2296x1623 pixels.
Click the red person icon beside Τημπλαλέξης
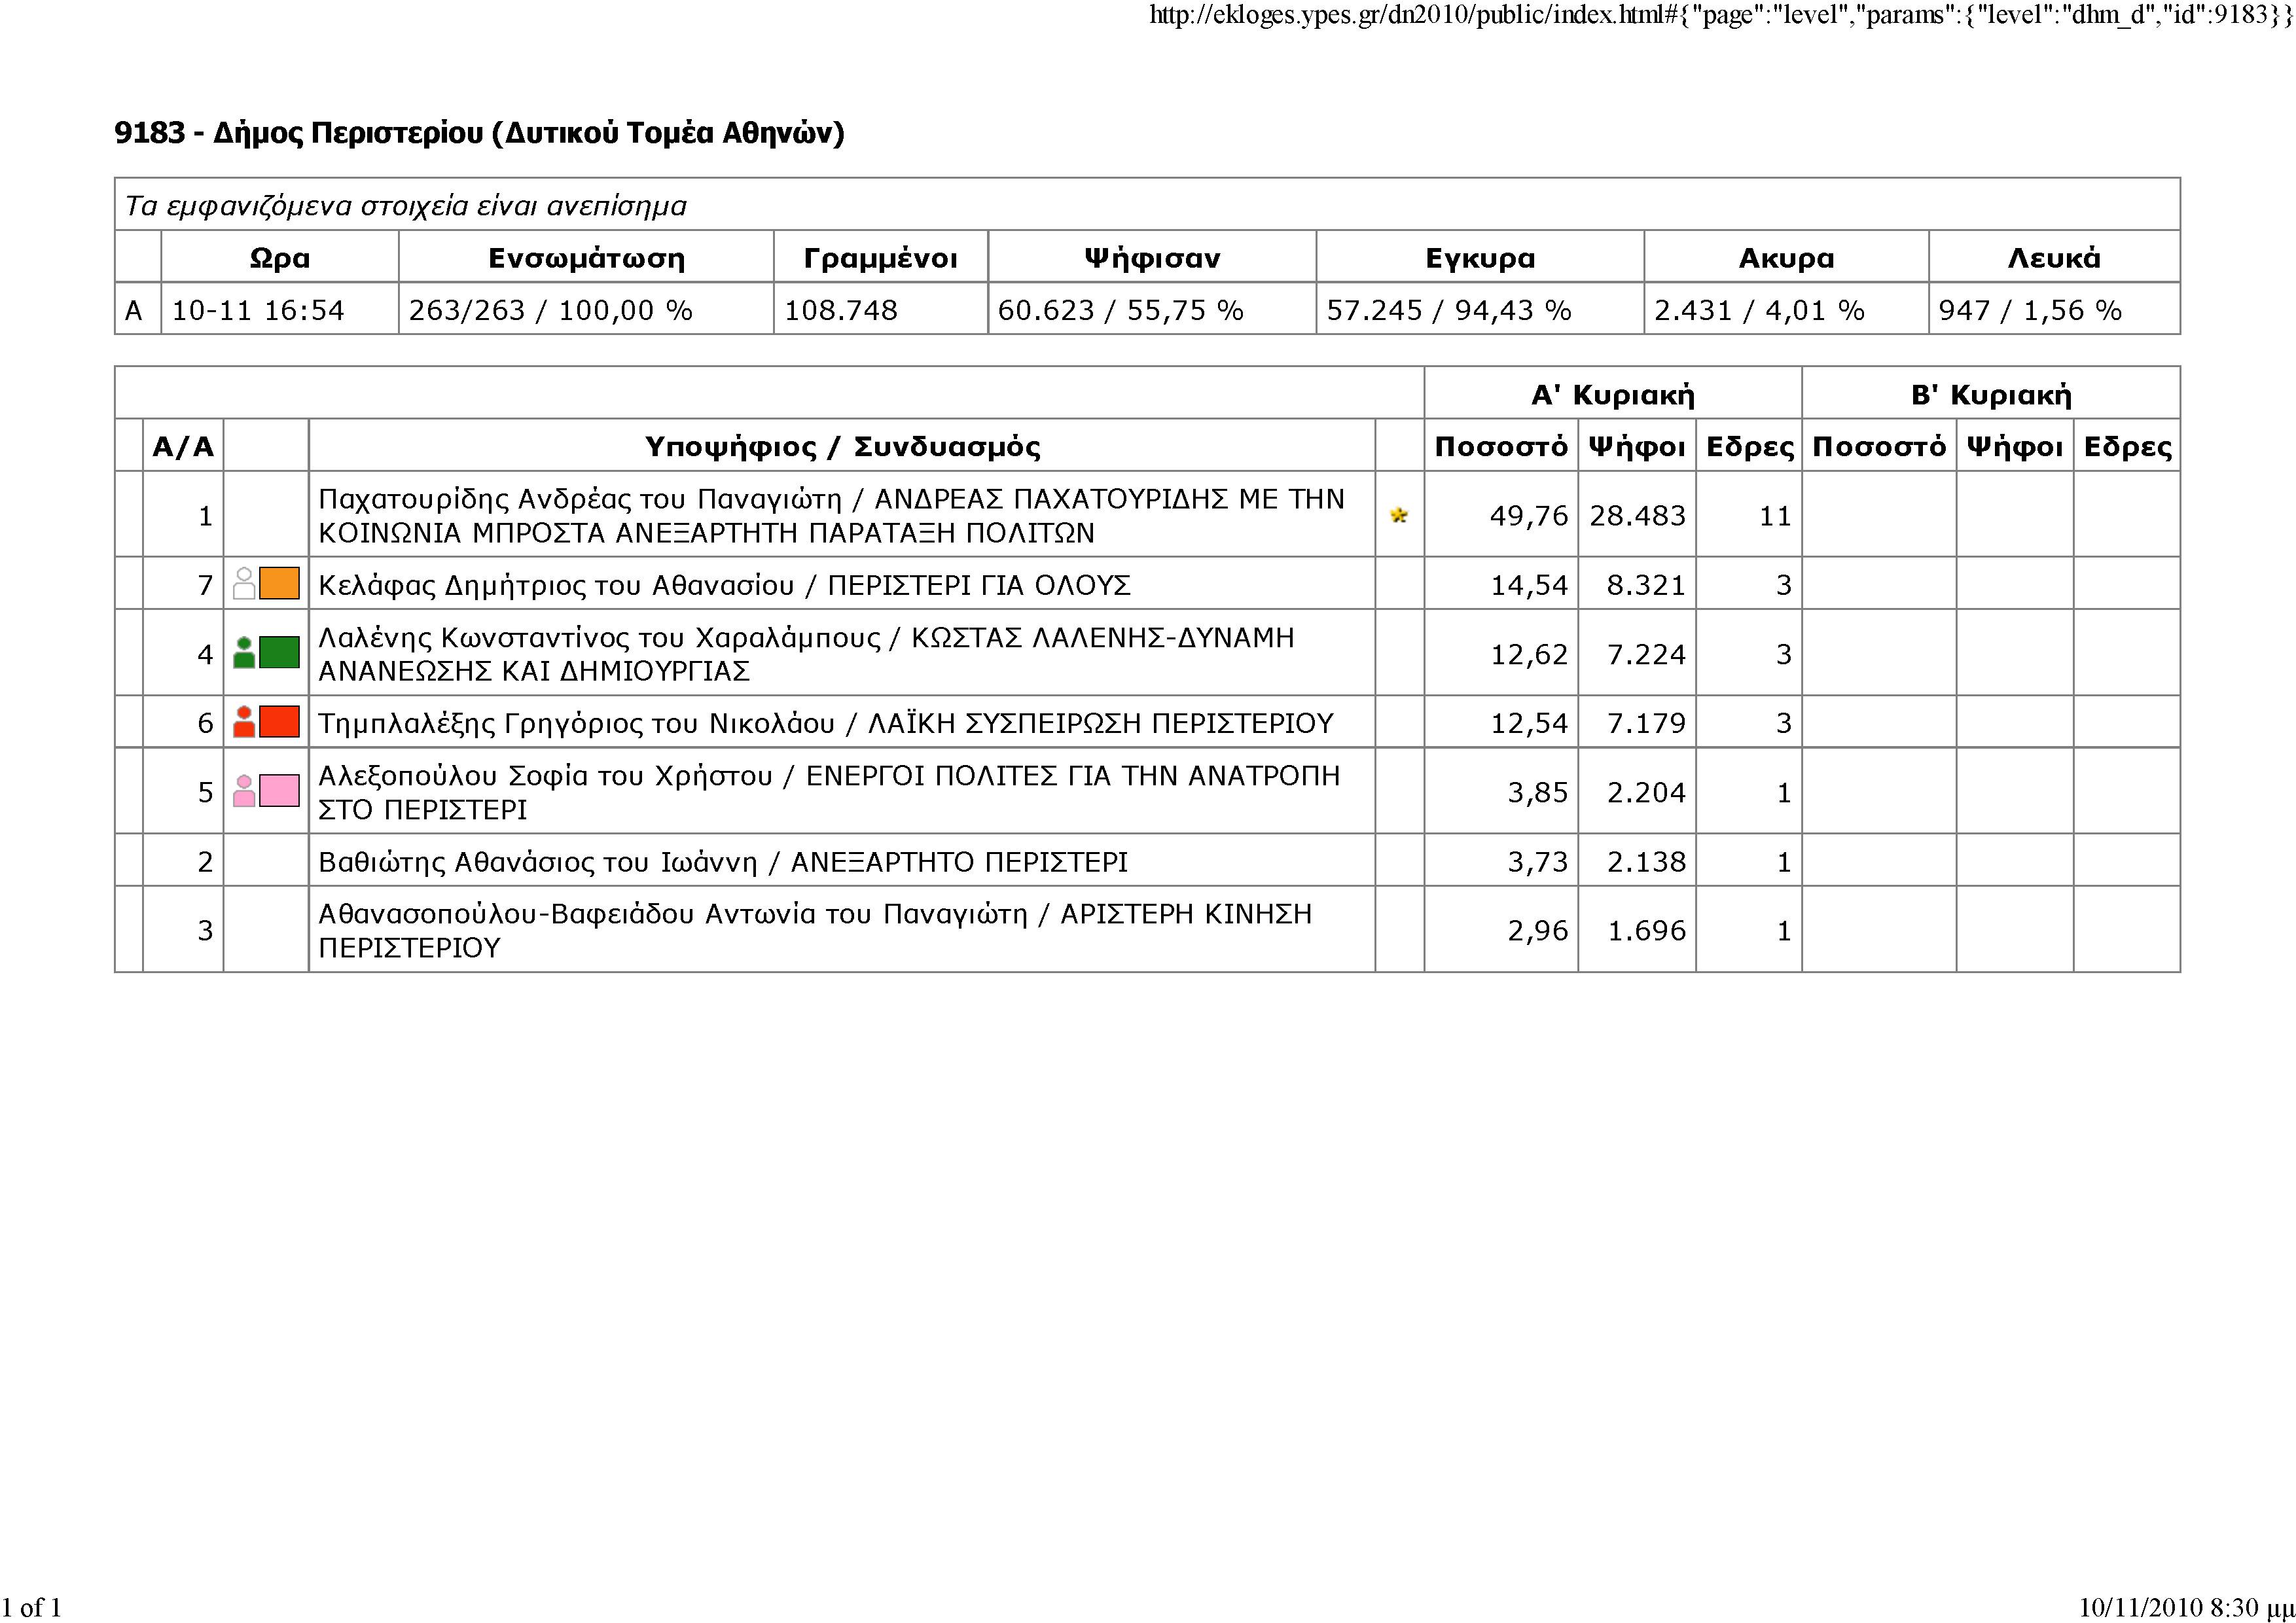click(x=244, y=722)
